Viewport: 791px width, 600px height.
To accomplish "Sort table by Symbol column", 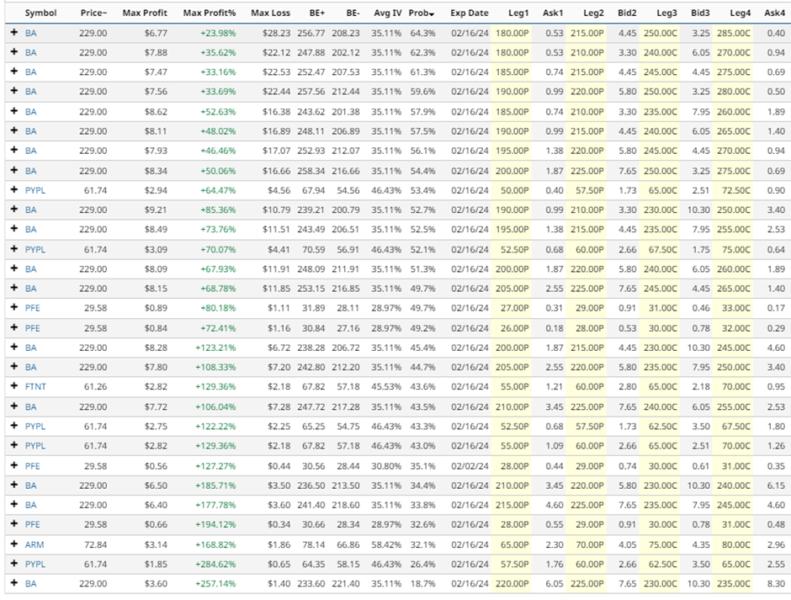I will coord(40,13).
